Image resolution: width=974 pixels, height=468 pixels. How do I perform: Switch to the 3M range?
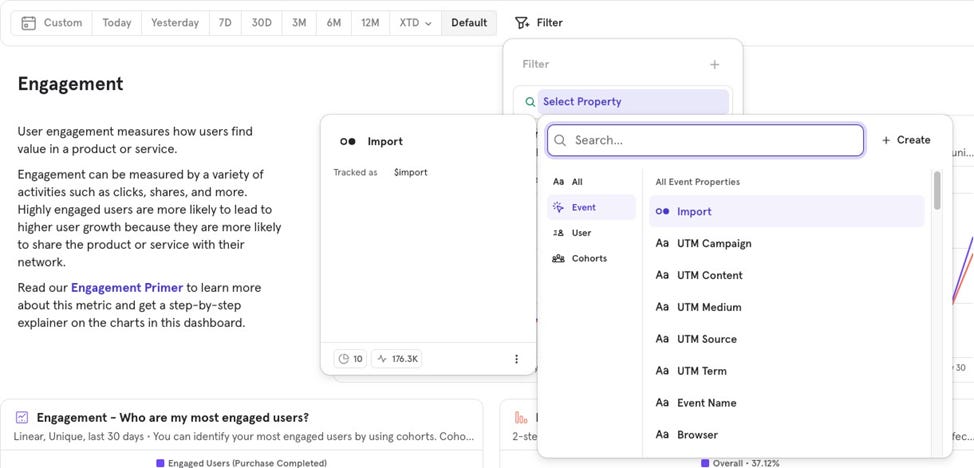tap(299, 23)
